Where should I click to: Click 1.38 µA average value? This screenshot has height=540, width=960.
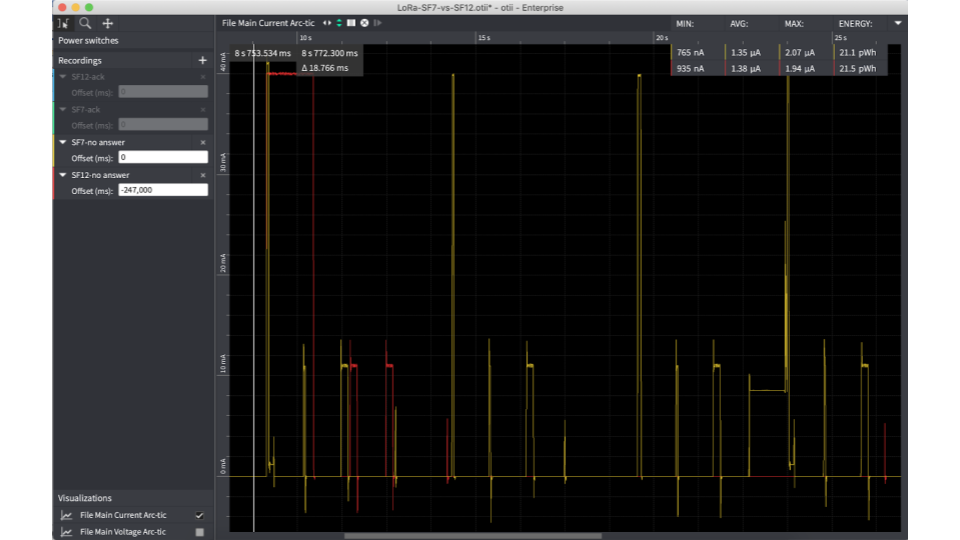pyautogui.click(x=746, y=69)
